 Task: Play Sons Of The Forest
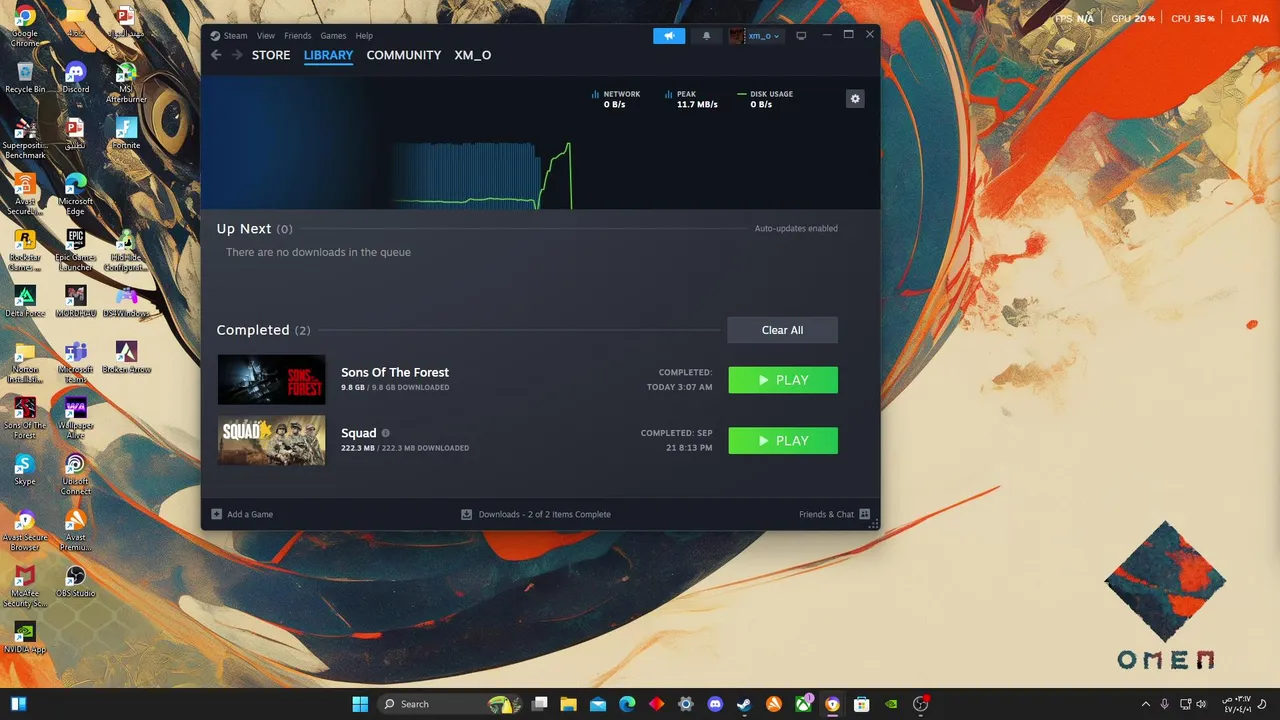783,380
